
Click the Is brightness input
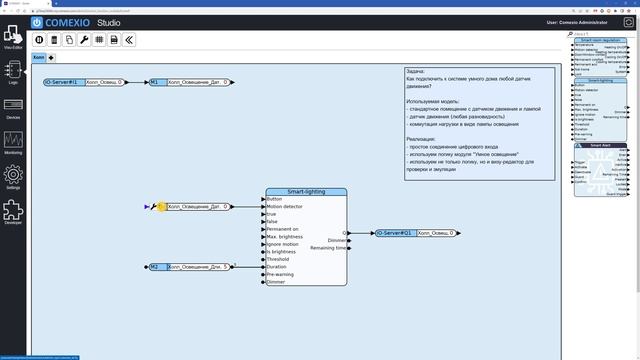279,252
